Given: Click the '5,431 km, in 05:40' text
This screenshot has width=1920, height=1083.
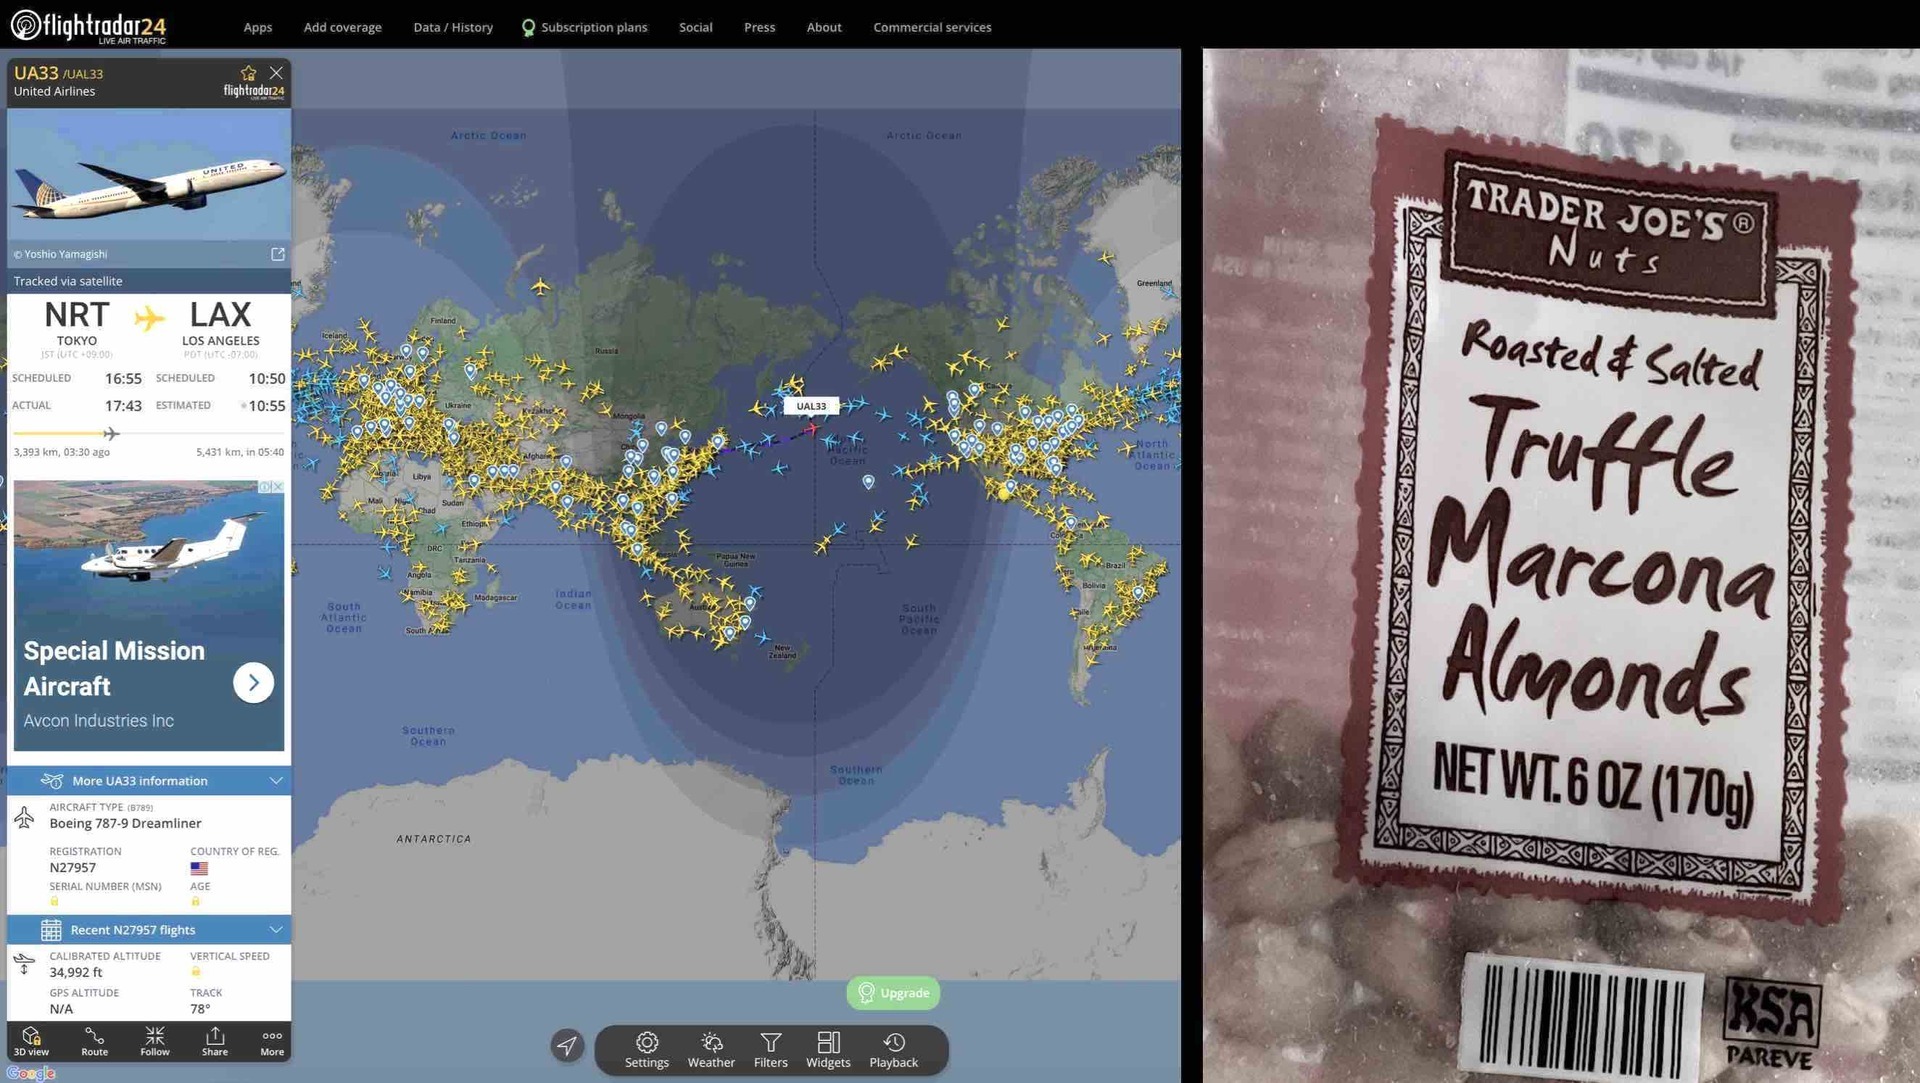Looking at the screenshot, I should 240,452.
